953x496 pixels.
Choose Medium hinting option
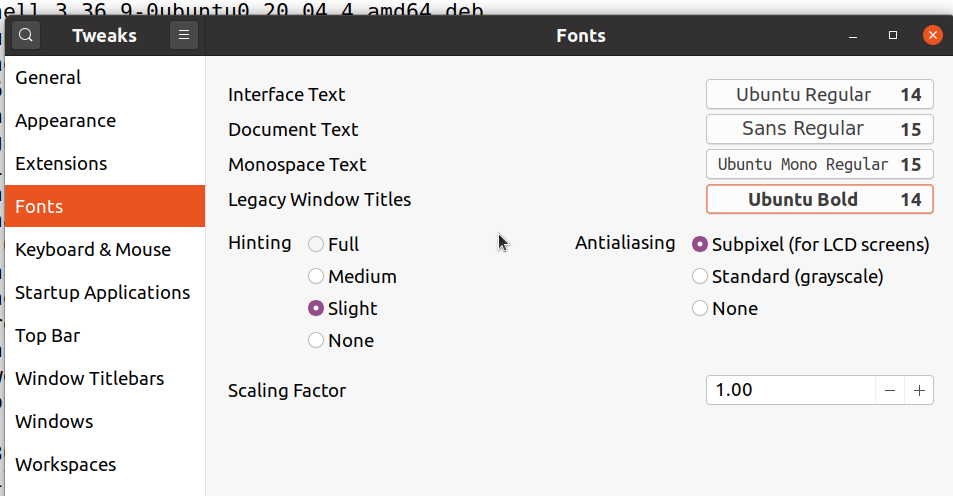tap(316, 276)
